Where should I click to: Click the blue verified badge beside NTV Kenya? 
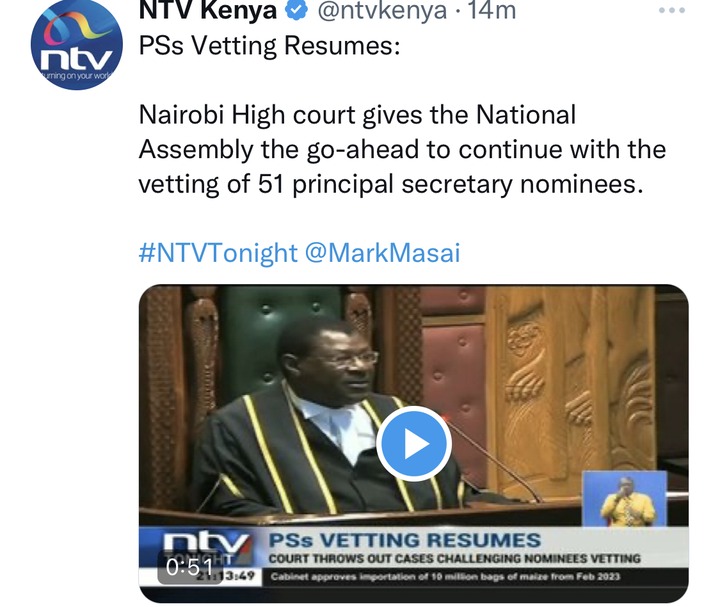[x=297, y=10]
